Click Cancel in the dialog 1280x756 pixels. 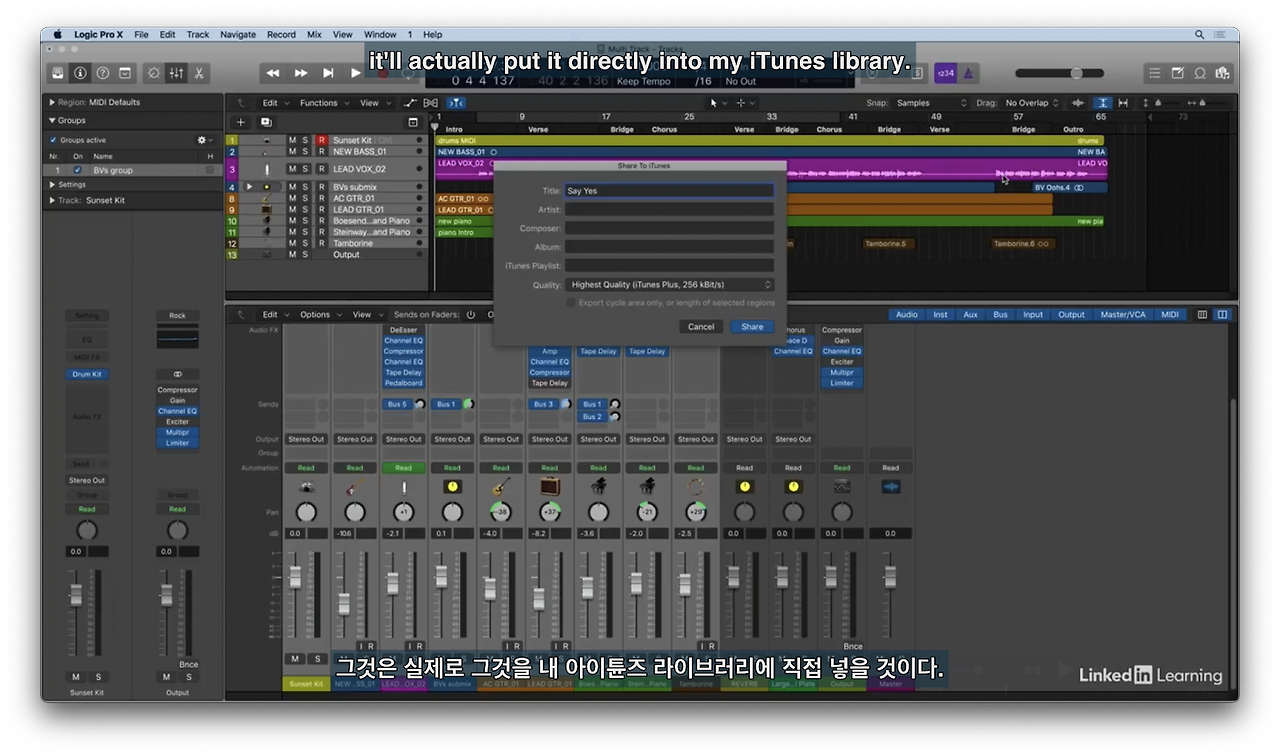701,326
